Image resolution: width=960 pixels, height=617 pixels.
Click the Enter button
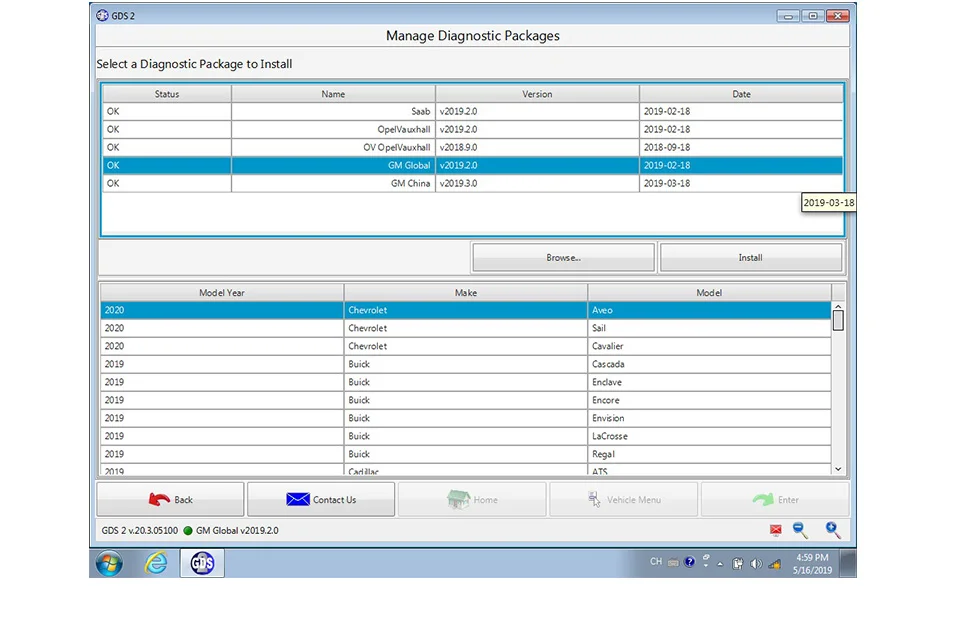click(774, 499)
